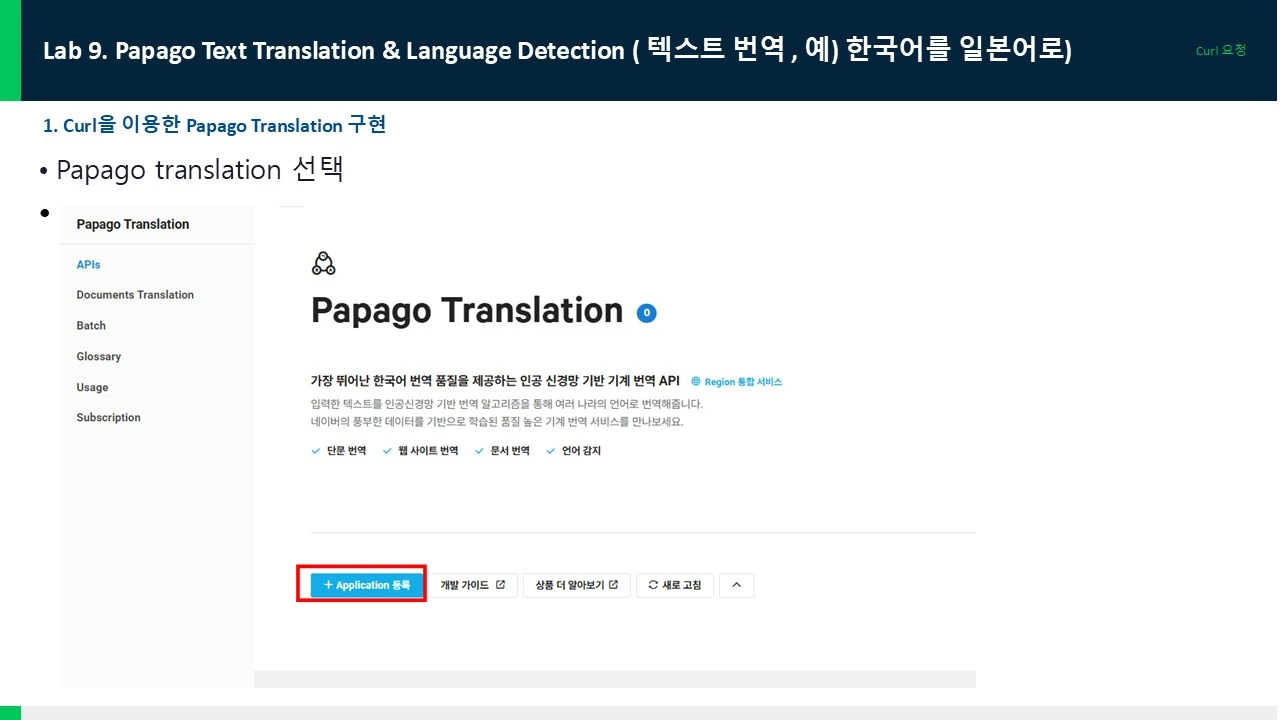Screen dimensions: 1280x720
Task: View the Usage sidebar page
Action: point(92,388)
